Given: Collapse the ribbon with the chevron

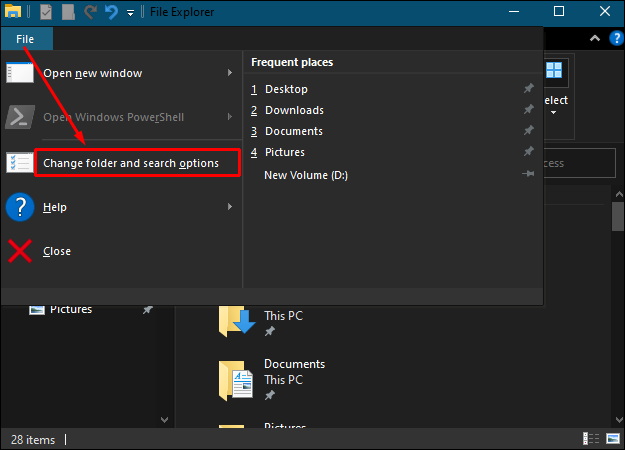Looking at the screenshot, I should [x=595, y=38].
